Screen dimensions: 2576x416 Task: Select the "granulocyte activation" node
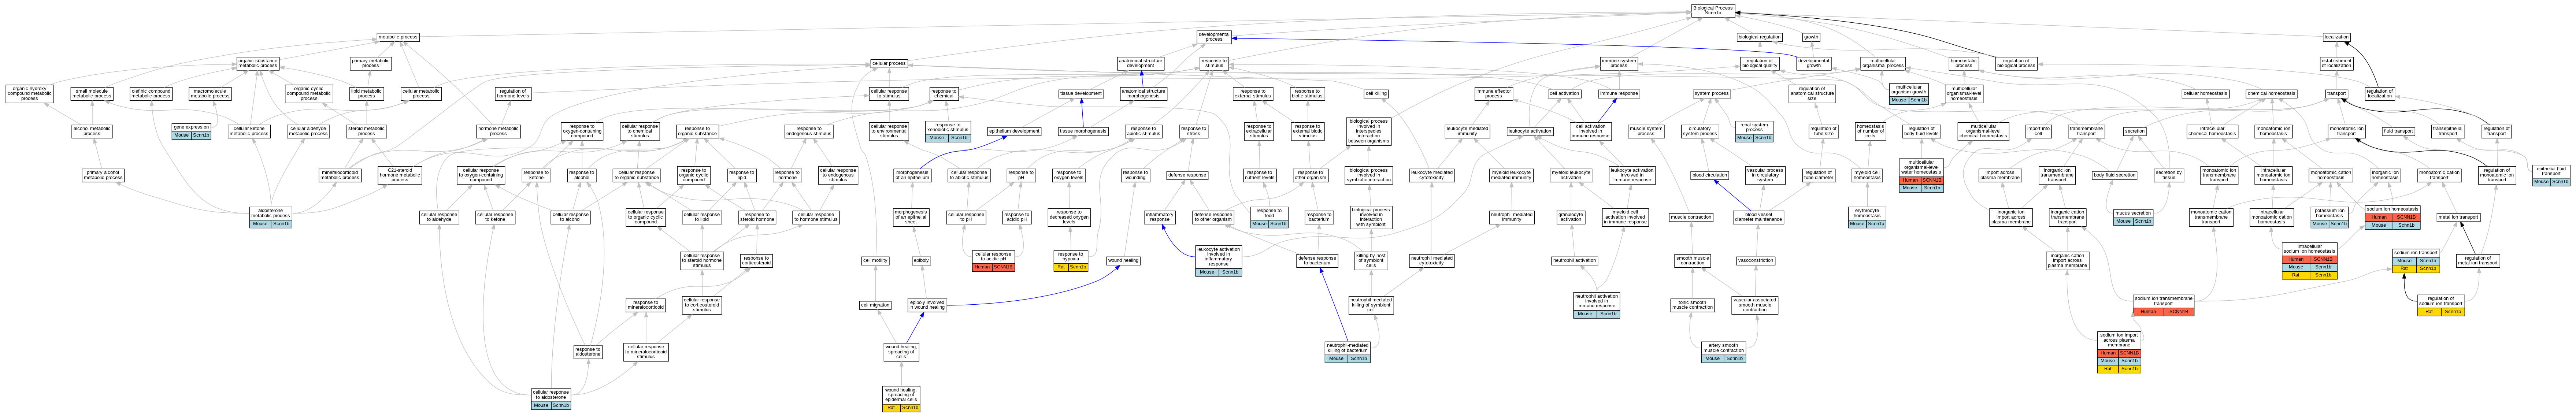coord(1571,217)
